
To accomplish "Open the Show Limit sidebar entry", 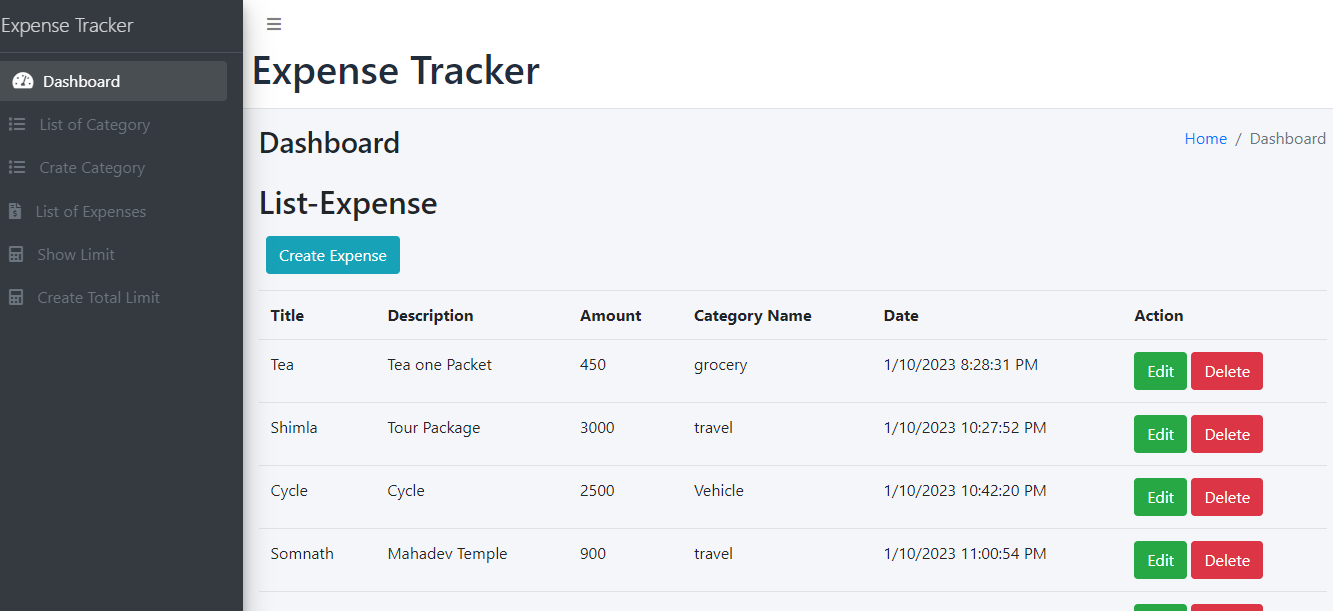I will point(74,254).
